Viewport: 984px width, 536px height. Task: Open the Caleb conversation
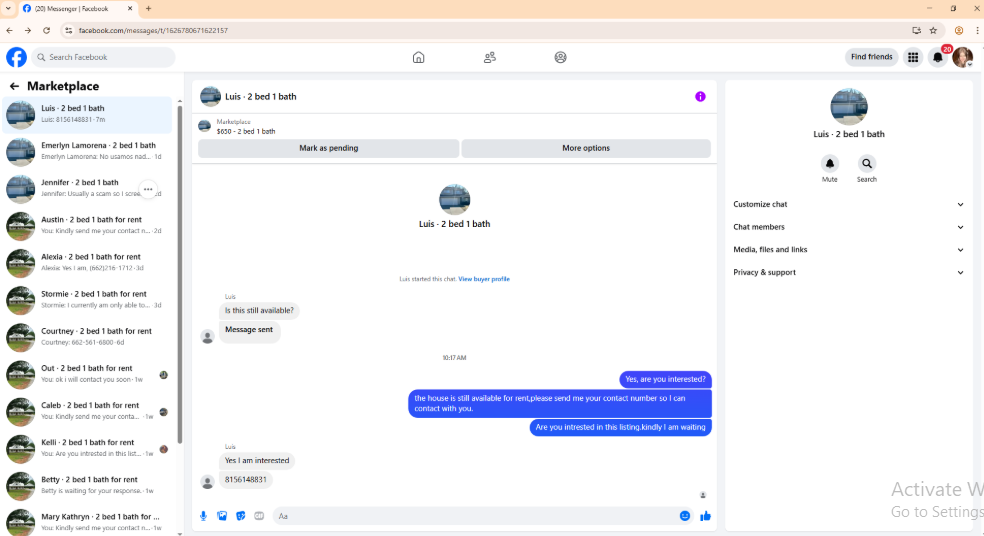[x=87, y=410]
